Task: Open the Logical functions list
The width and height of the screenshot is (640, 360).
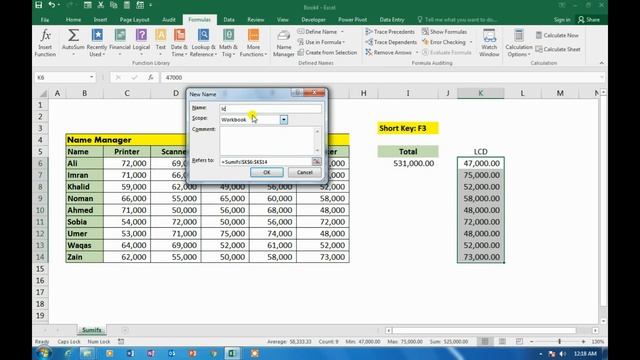Action: tap(141, 43)
